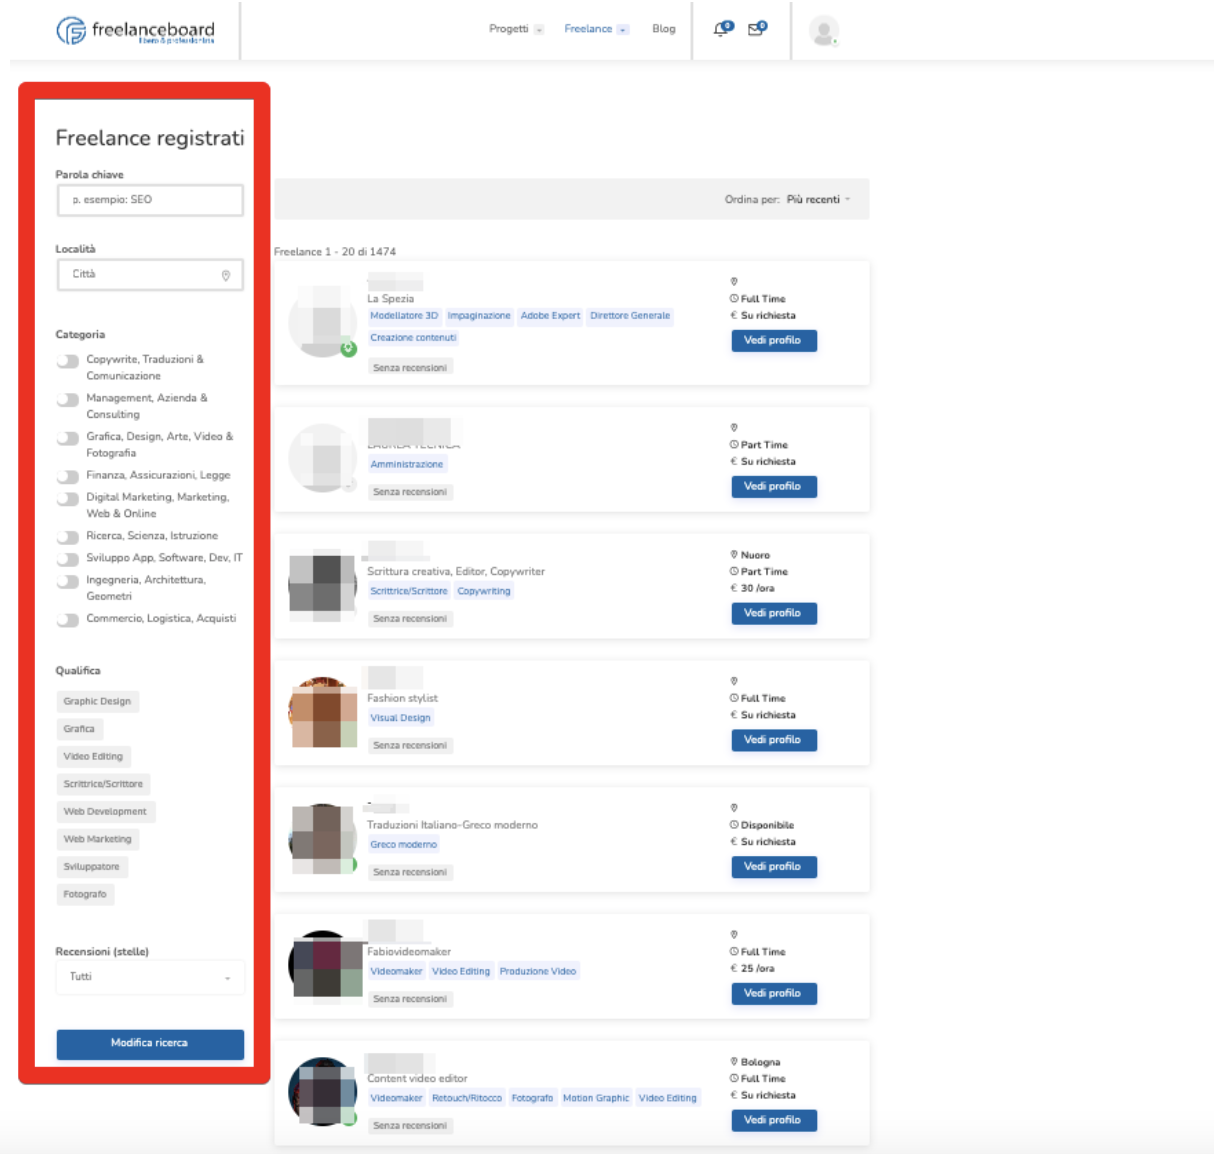
Task: Click the Fabiovideomaker profile picture
Action: pyautogui.click(x=323, y=966)
